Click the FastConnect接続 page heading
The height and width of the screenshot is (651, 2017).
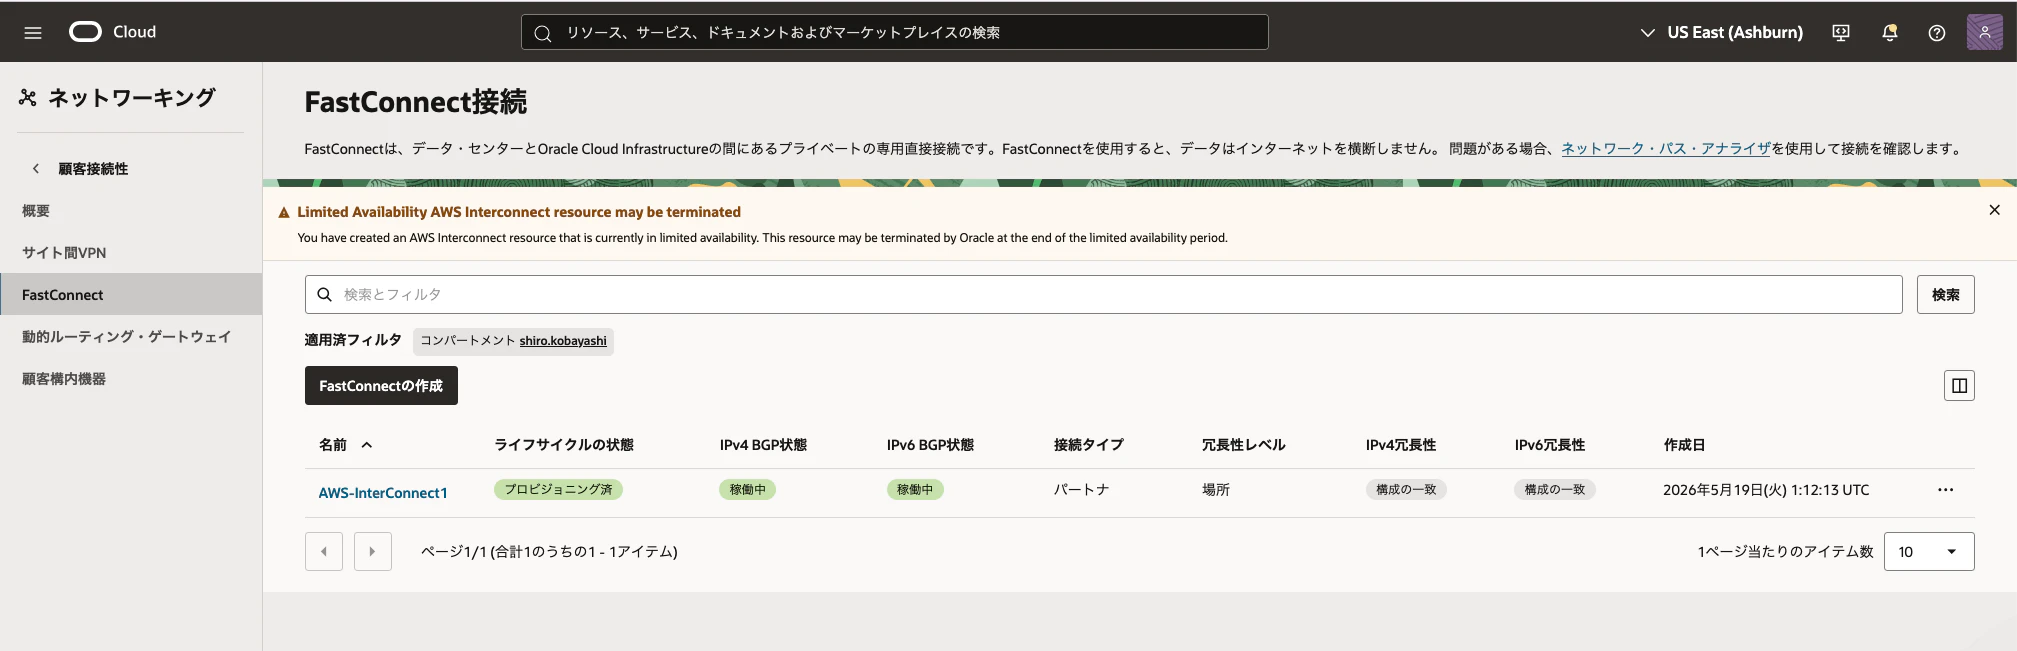click(416, 102)
